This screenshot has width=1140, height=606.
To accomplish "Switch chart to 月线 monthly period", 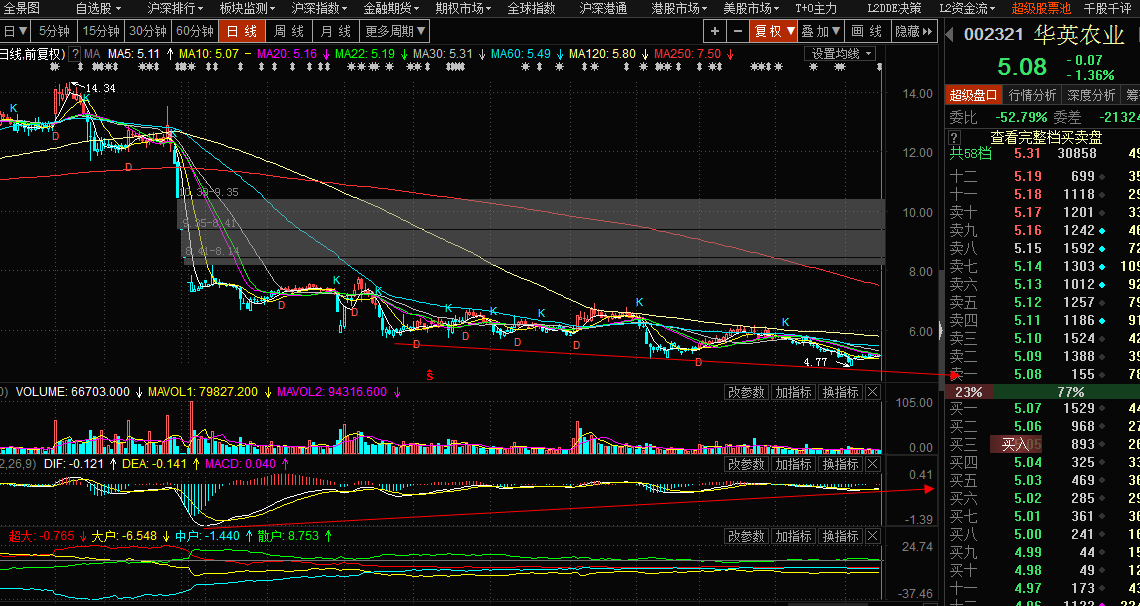I will coord(335,31).
